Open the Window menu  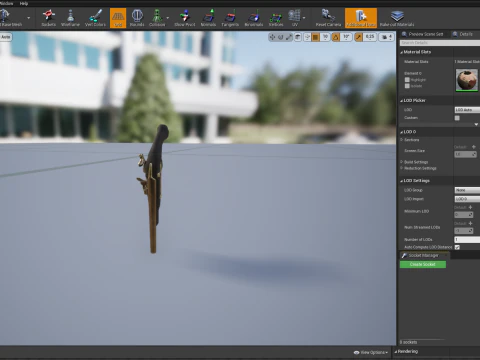6,3
